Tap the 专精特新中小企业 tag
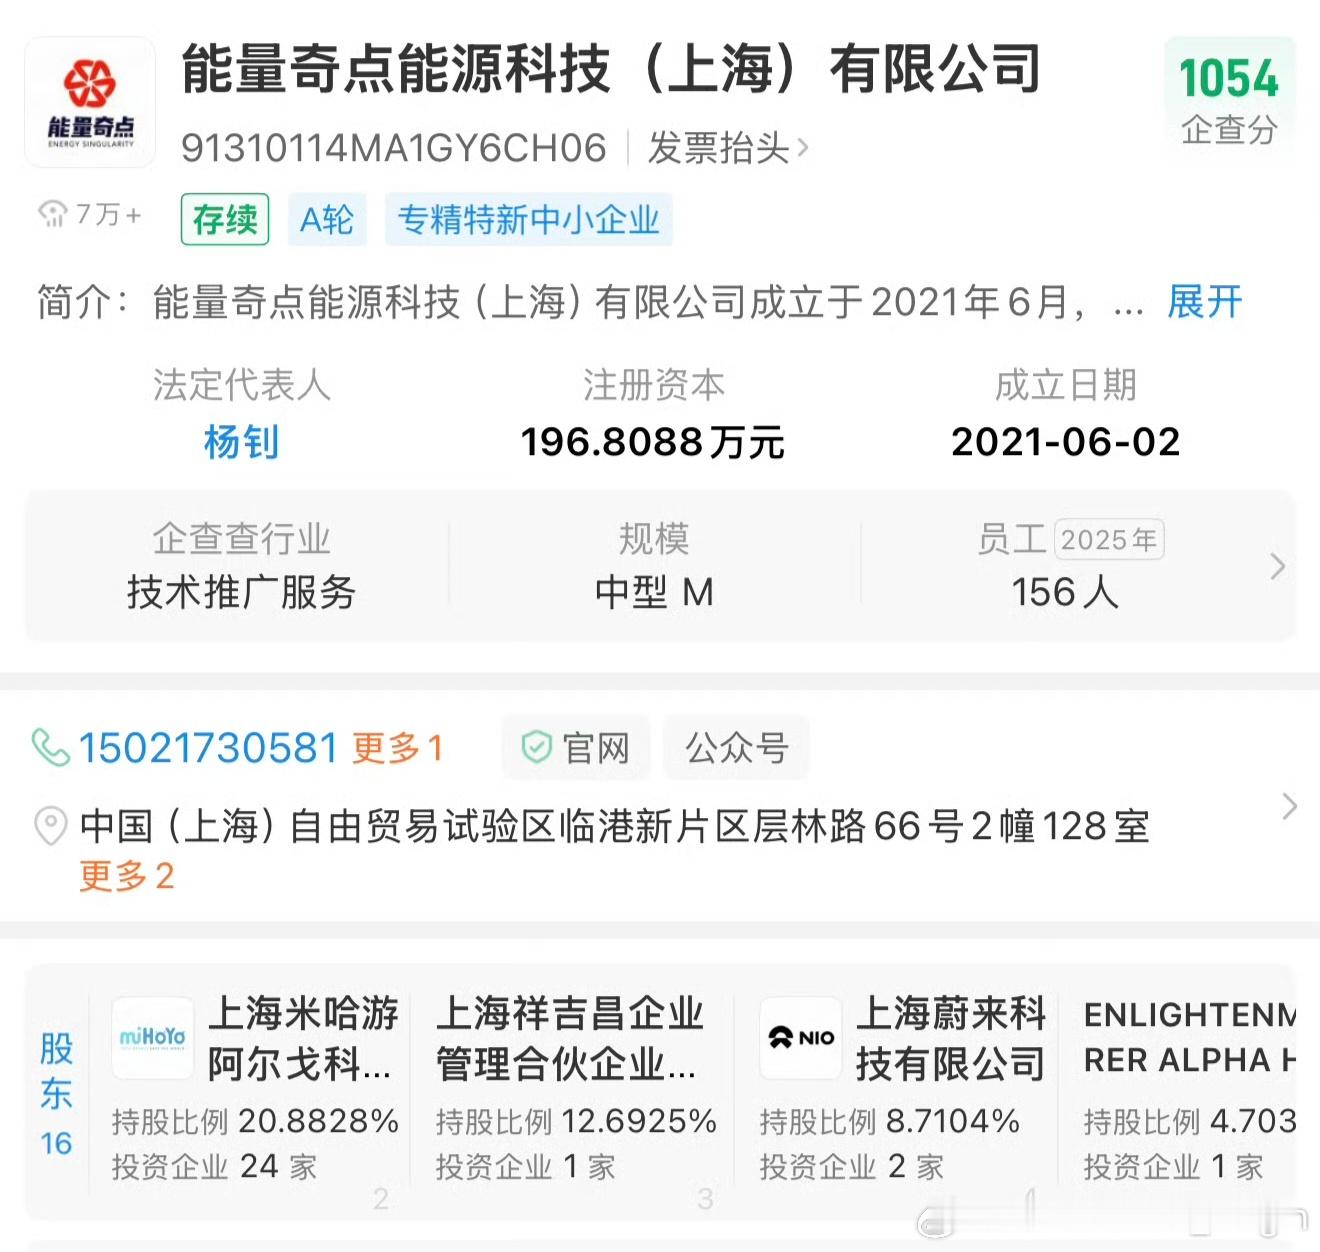 529,219
